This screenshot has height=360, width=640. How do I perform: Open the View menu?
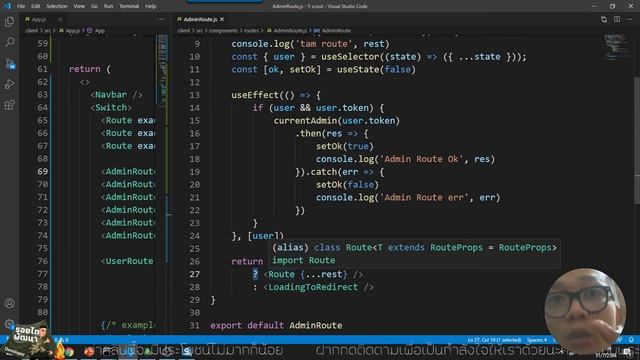(79, 6)
